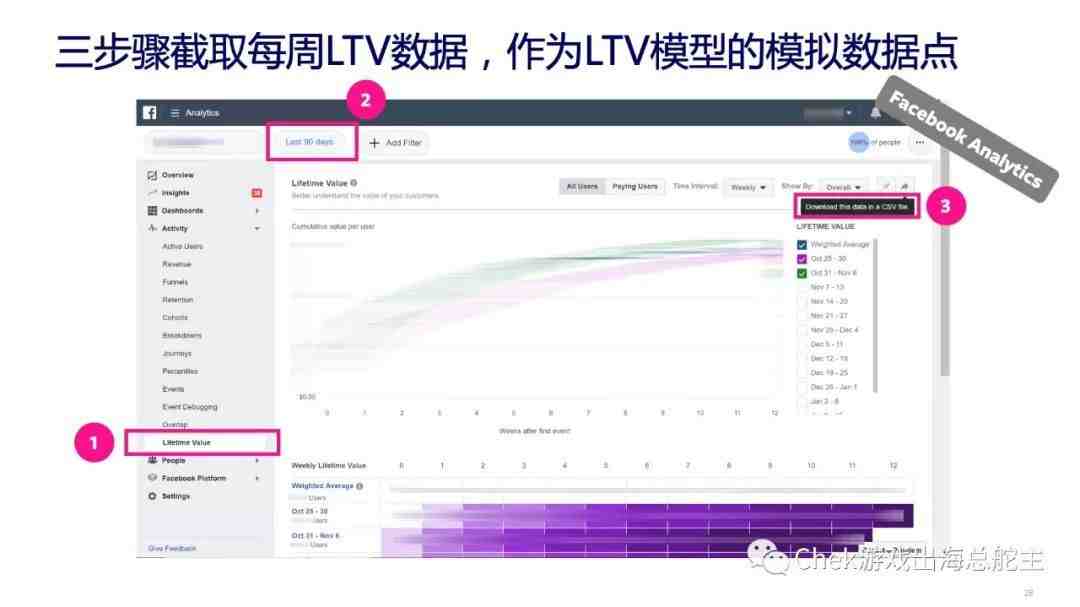Click the Overlap sidebar item
1080x607 pixels.
click(x=174, y=425)
